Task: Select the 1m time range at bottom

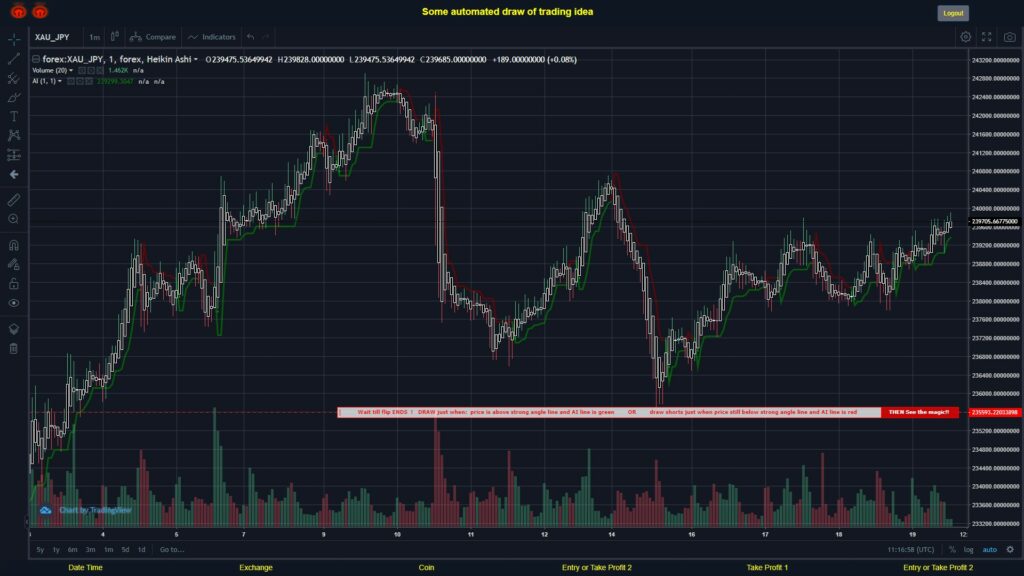Action: click(x=108, y=550)
